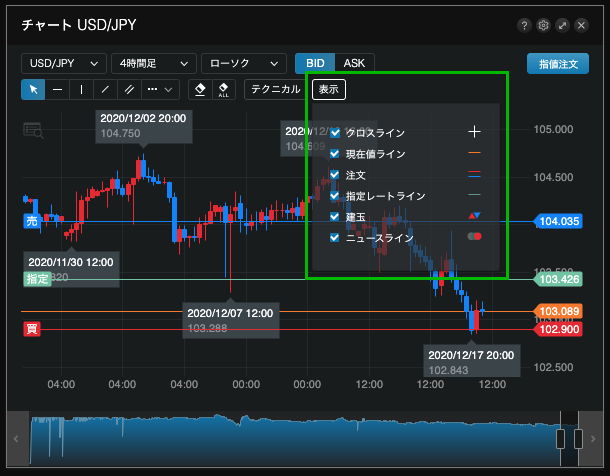
Task: Expand the 4時間足 timeframe dropdown
Action: [153, 63]
